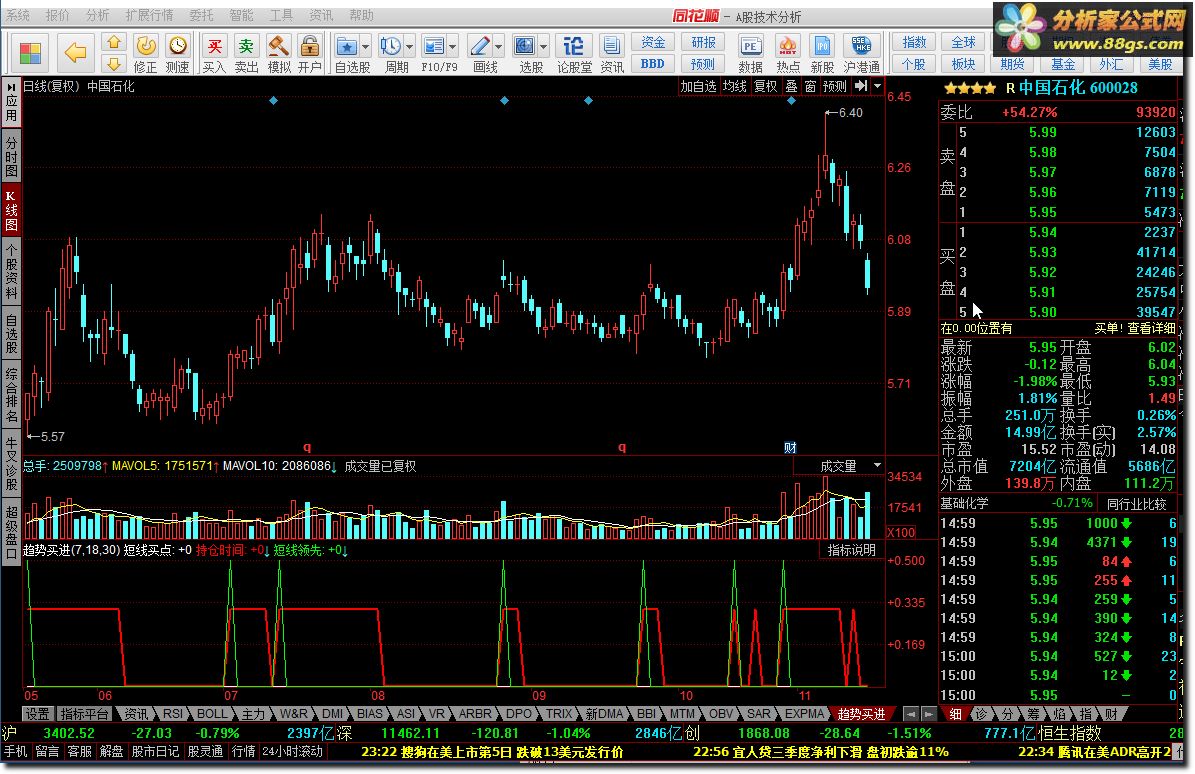Toggle 复权 price adjustment
Image resolution: width=1195 pixels, height=774 pixels.
tap(766, 86)
